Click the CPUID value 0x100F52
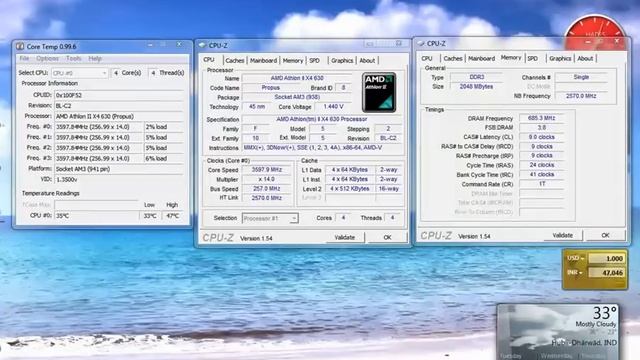 tap(119, 95)
